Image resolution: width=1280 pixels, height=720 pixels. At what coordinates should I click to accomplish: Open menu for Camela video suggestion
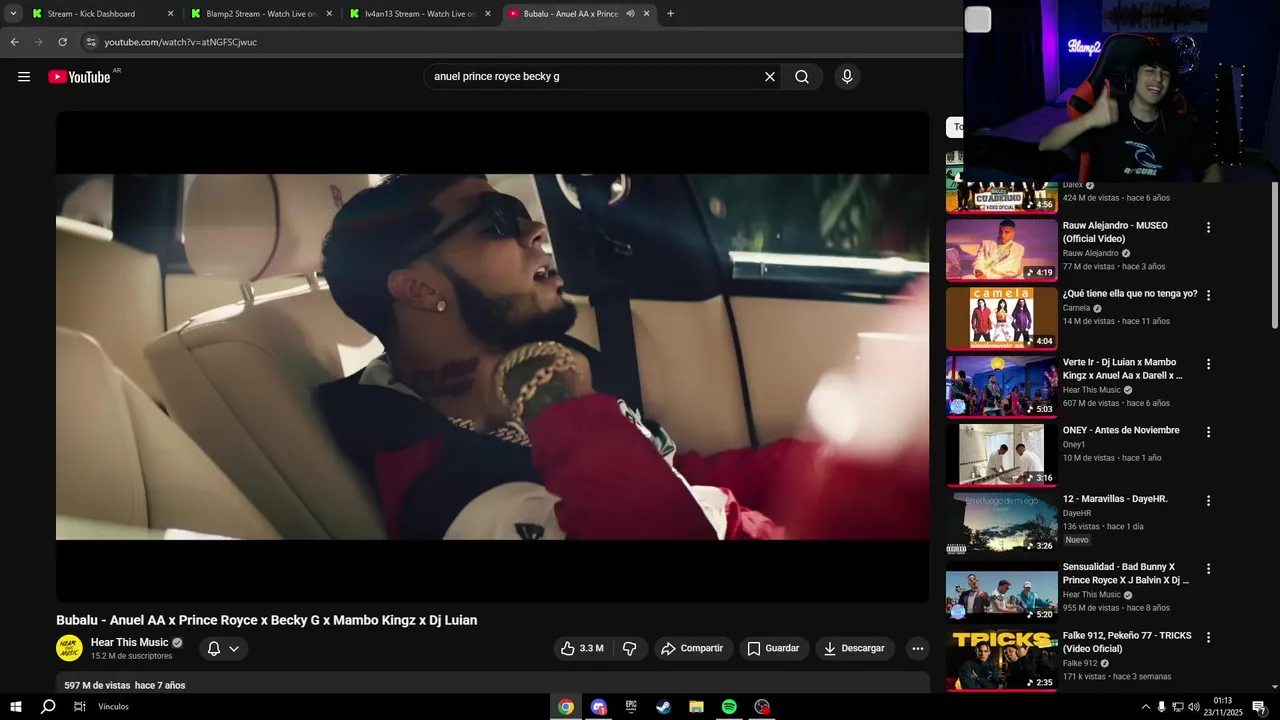1208,295
